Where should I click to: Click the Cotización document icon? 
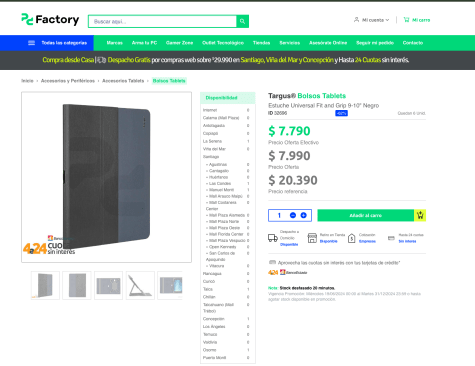click(x=351, y=238)
